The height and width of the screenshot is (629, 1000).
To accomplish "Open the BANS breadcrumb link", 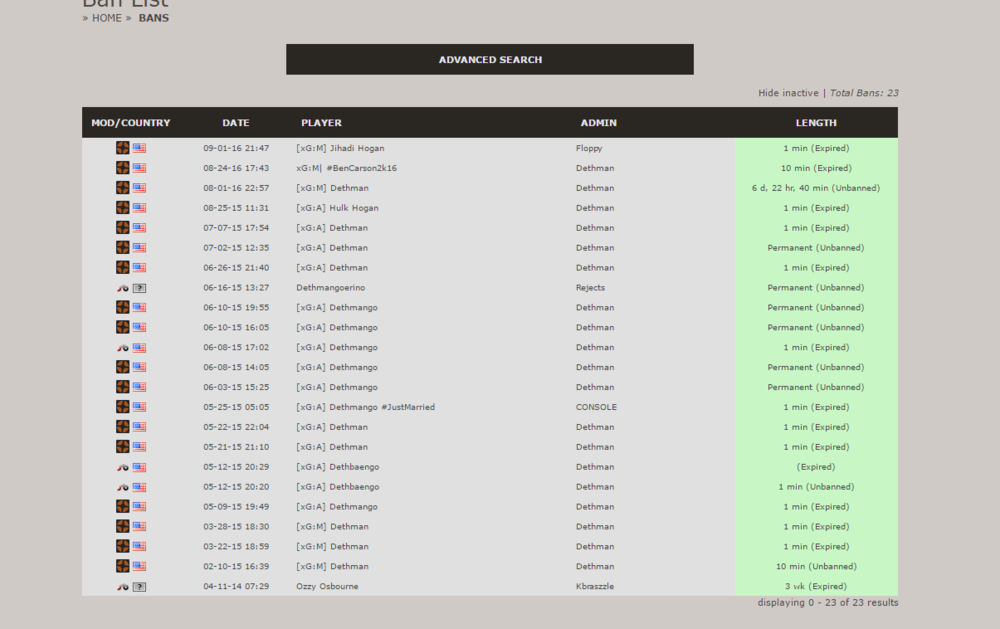I will point(154,18).
